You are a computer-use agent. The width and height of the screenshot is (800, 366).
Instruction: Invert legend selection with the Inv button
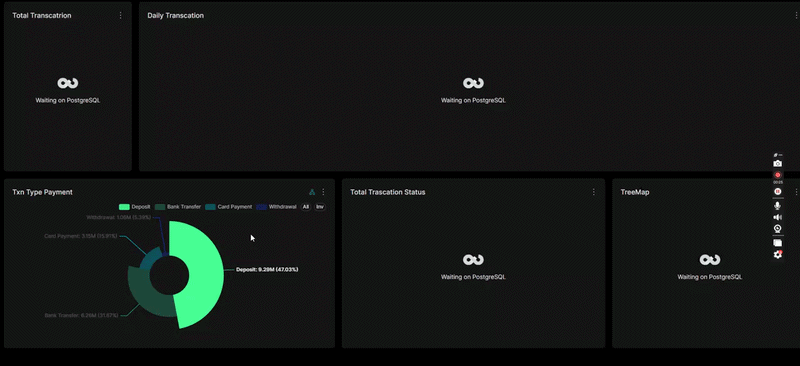tap(320, 207)
